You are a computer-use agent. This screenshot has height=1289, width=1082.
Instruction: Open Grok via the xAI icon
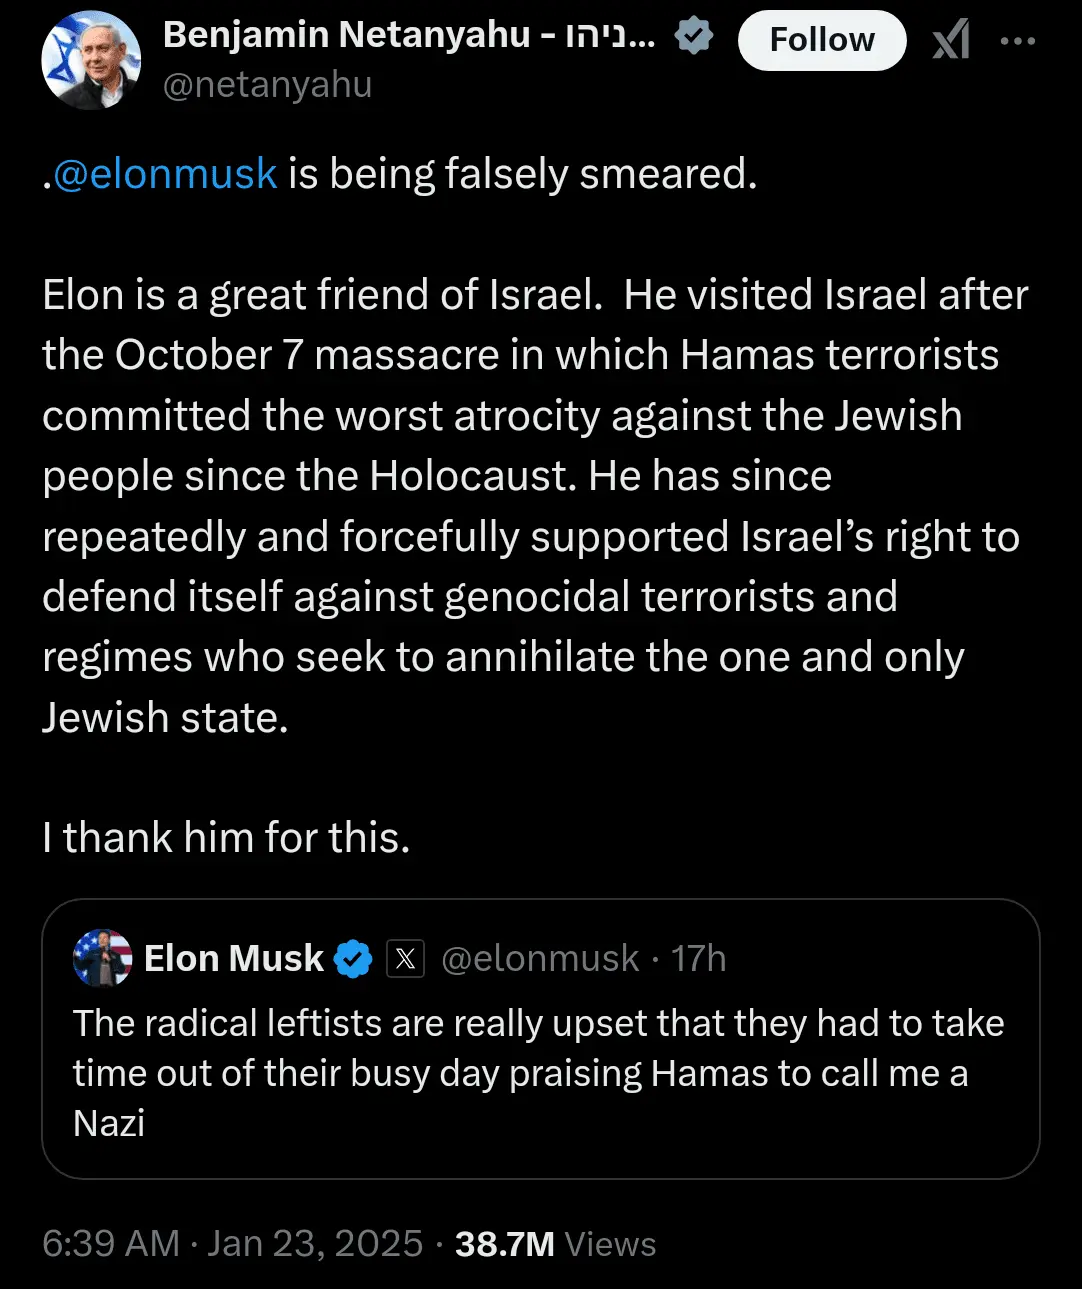click(951, 41)
